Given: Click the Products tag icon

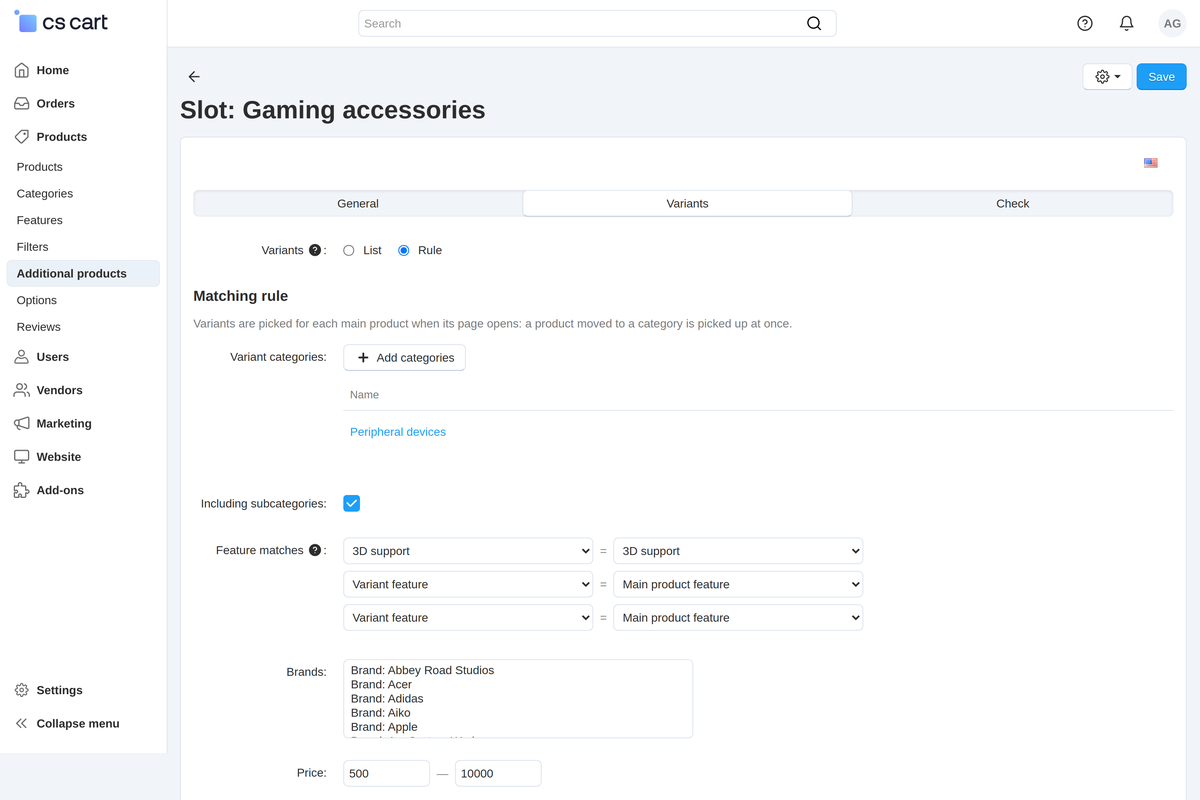Looking at the screenshot, I should coord(22,136).
